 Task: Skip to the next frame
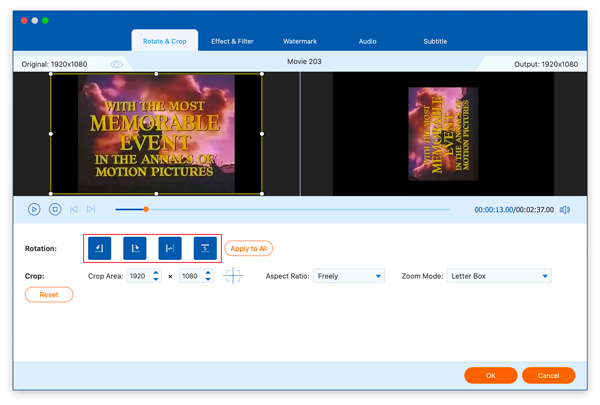coord(91,210)
